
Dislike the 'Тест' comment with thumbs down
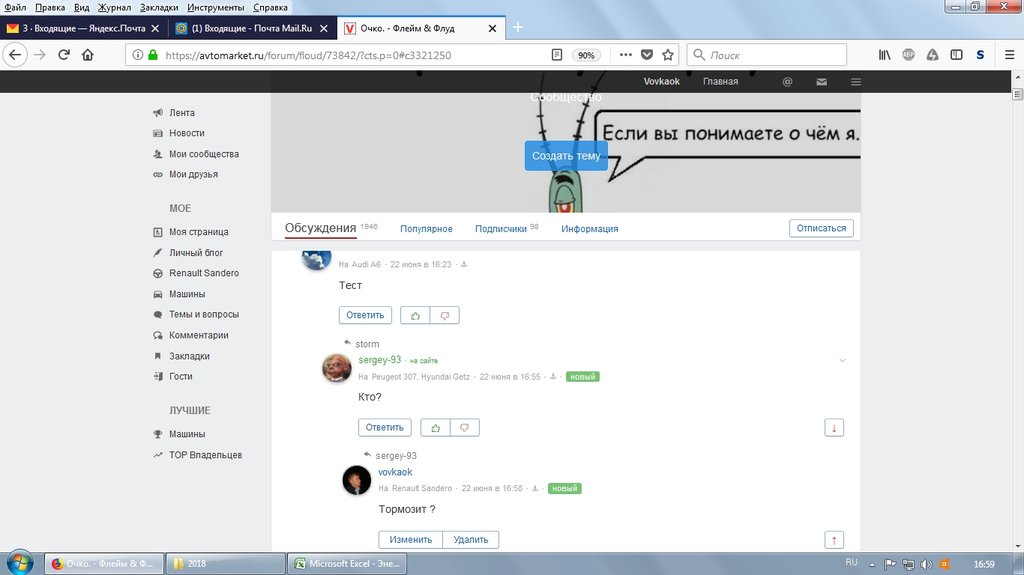(x=445, y=316)
